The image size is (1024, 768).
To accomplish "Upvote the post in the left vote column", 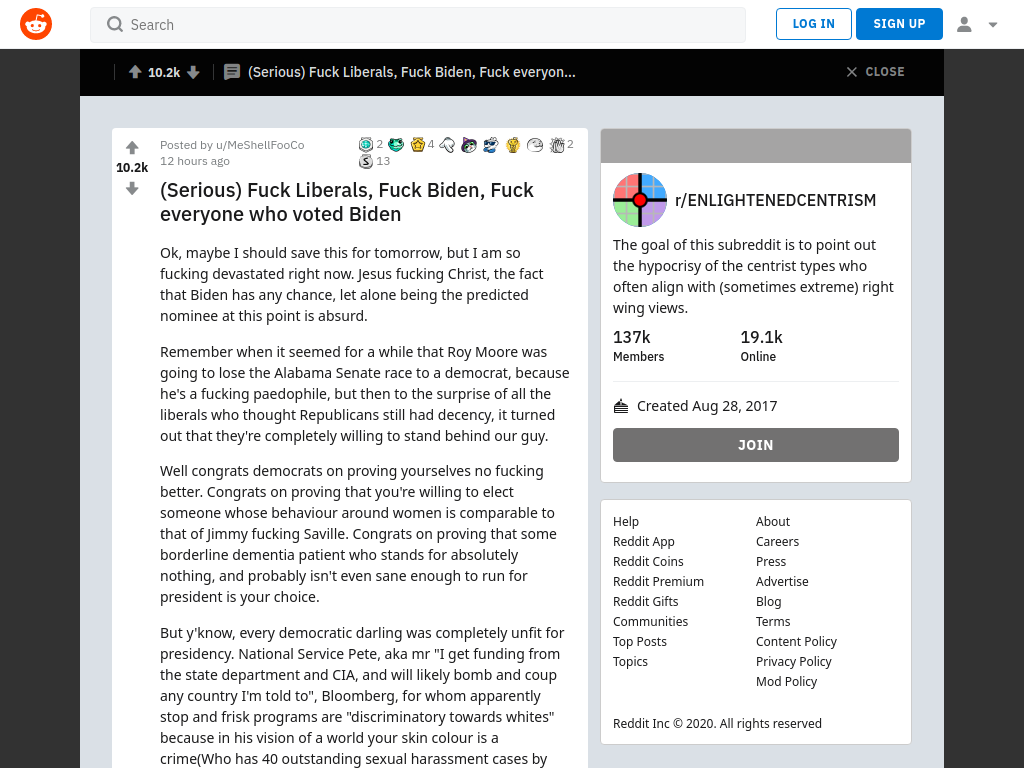I will pyautogui.click(x=132, y=147).
